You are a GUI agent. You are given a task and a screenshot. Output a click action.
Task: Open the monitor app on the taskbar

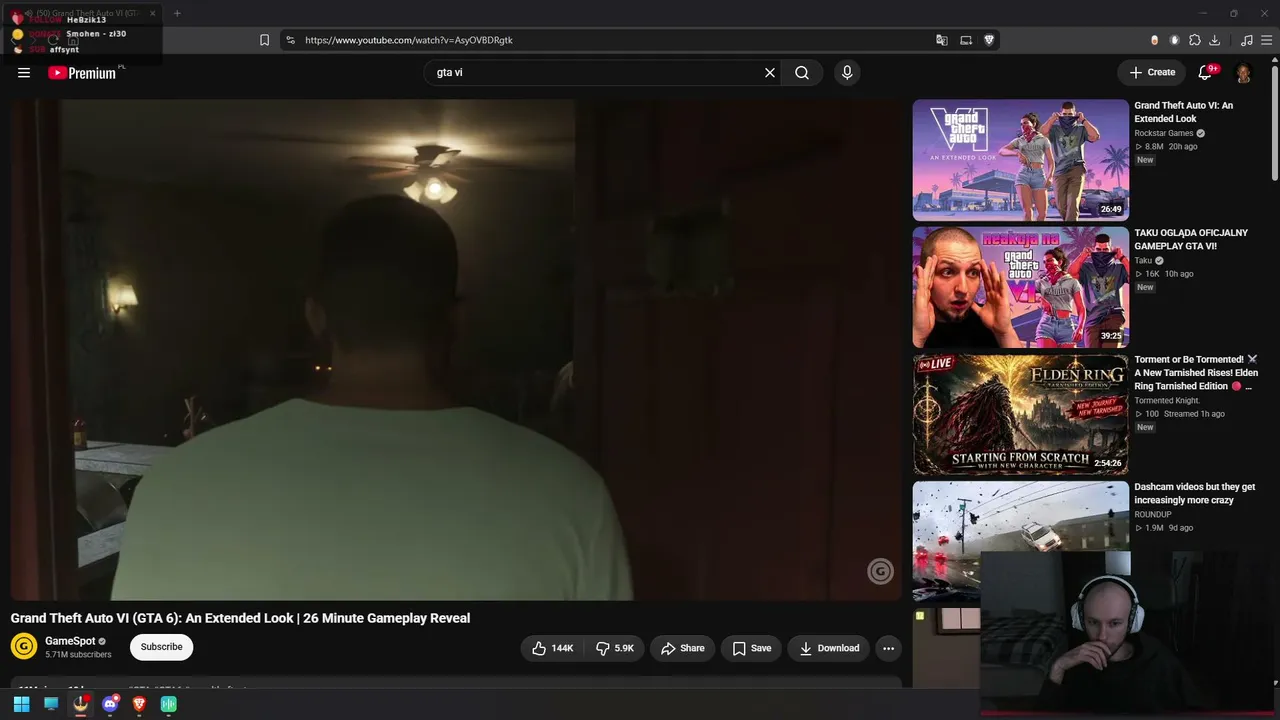51,704
